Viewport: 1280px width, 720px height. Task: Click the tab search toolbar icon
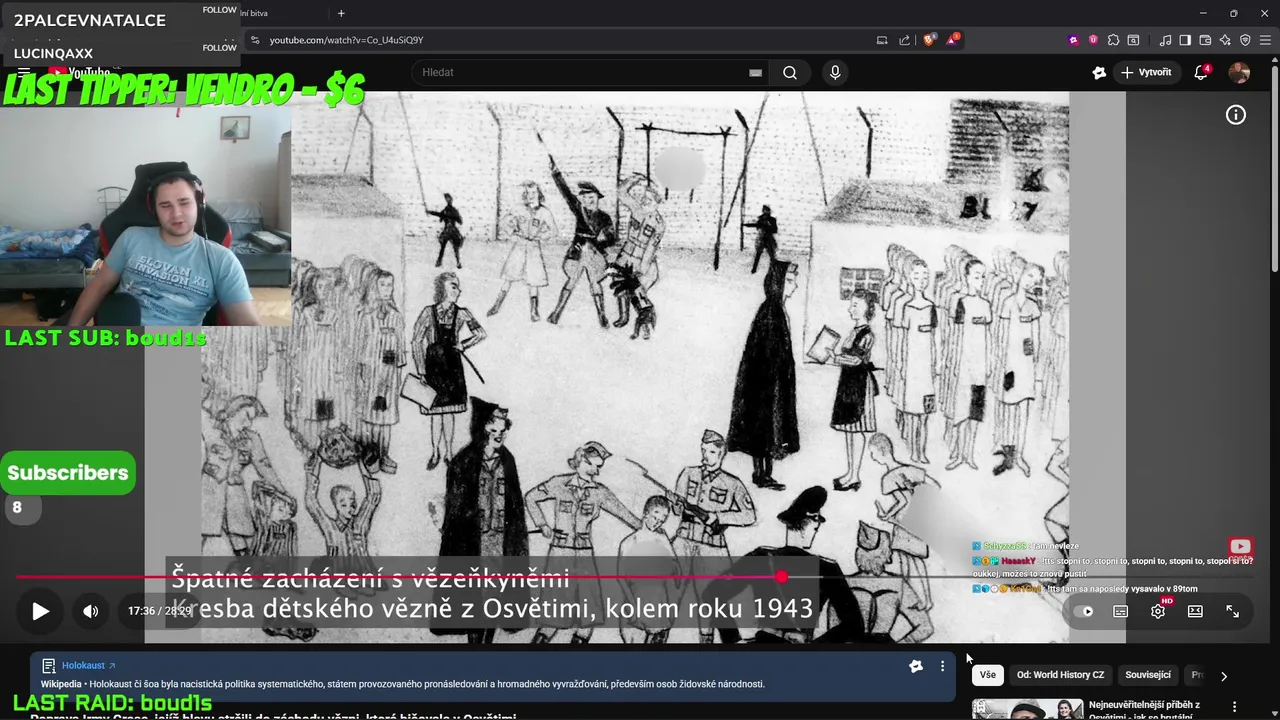click(1133, 40)
